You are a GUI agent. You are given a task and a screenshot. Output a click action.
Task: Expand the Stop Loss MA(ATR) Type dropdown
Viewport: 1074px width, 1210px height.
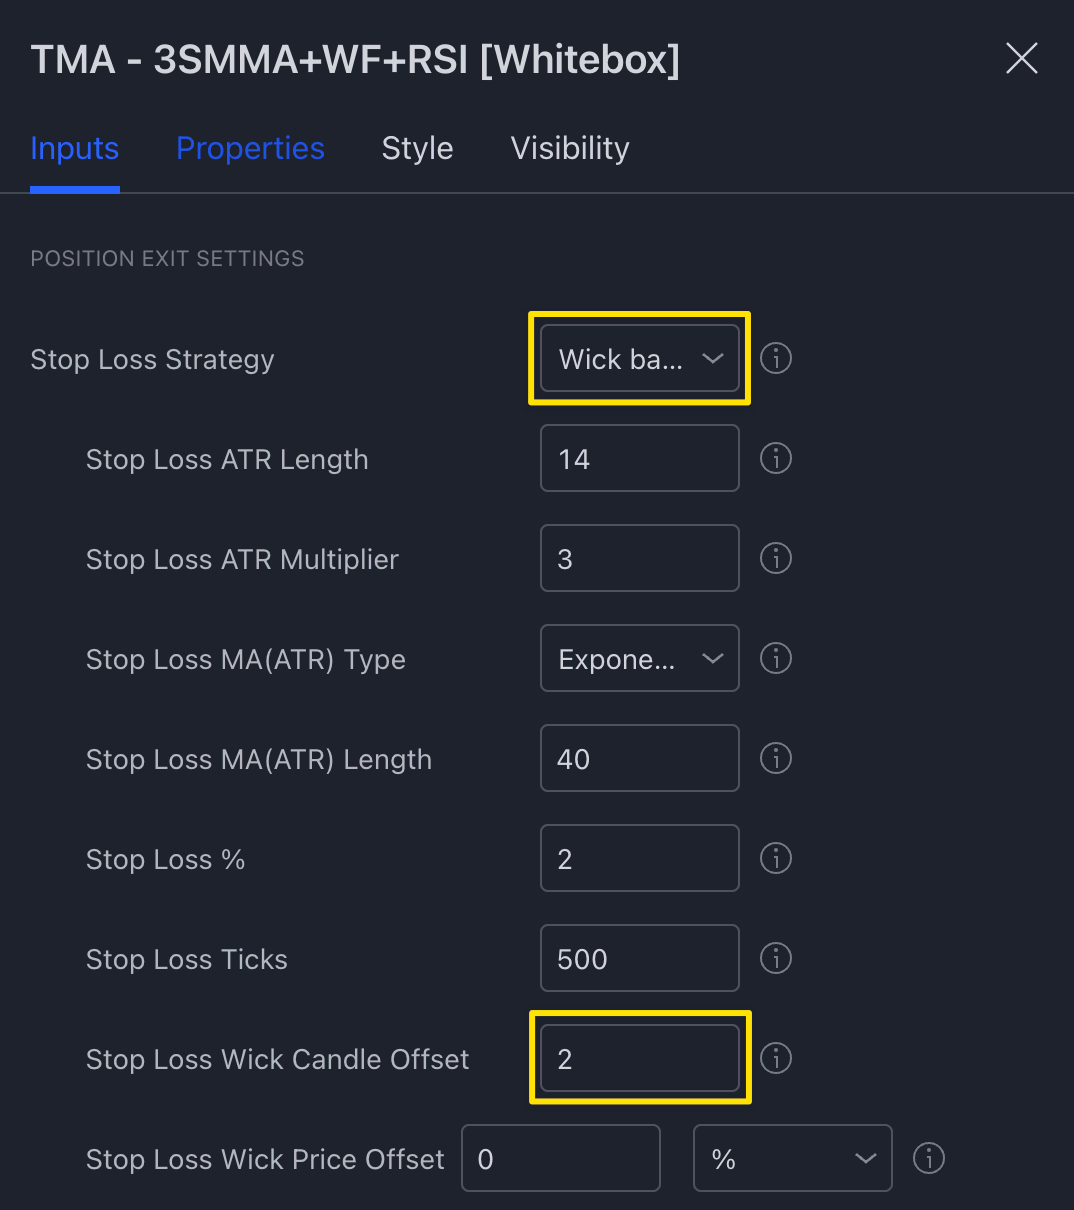coord(639,658)
